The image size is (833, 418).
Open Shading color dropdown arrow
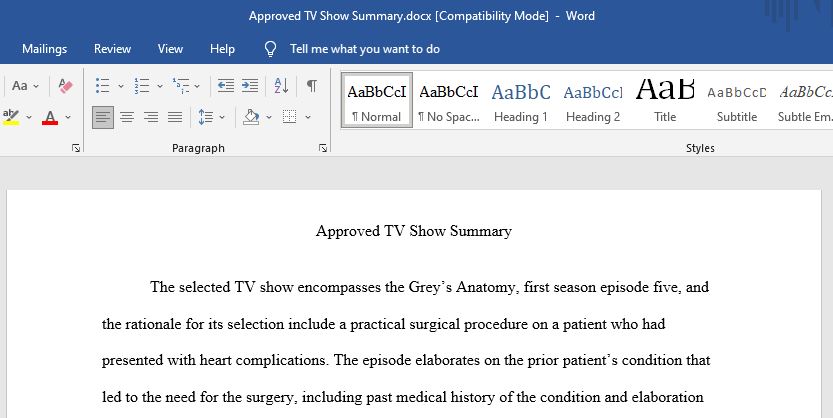click(269, 117)
